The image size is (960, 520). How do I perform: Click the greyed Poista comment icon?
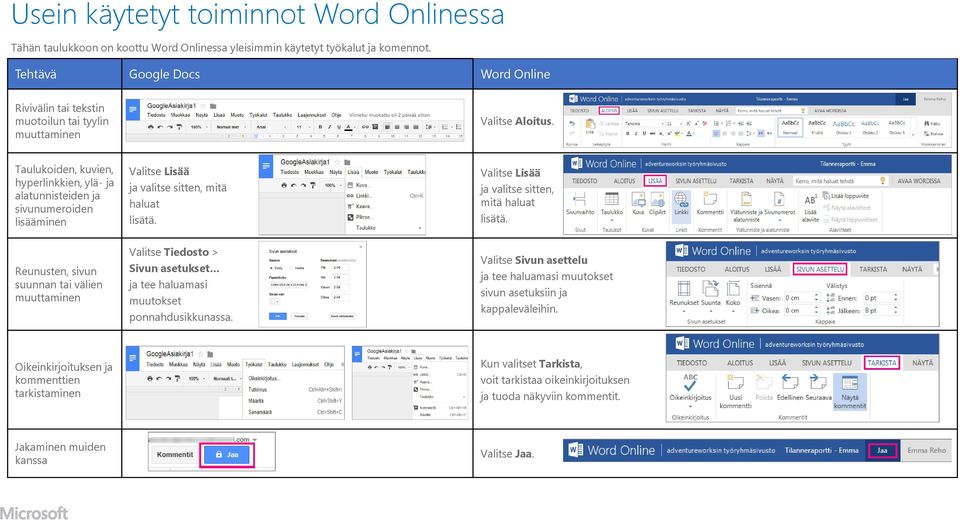pyautogui.click(x=763, y=383)
